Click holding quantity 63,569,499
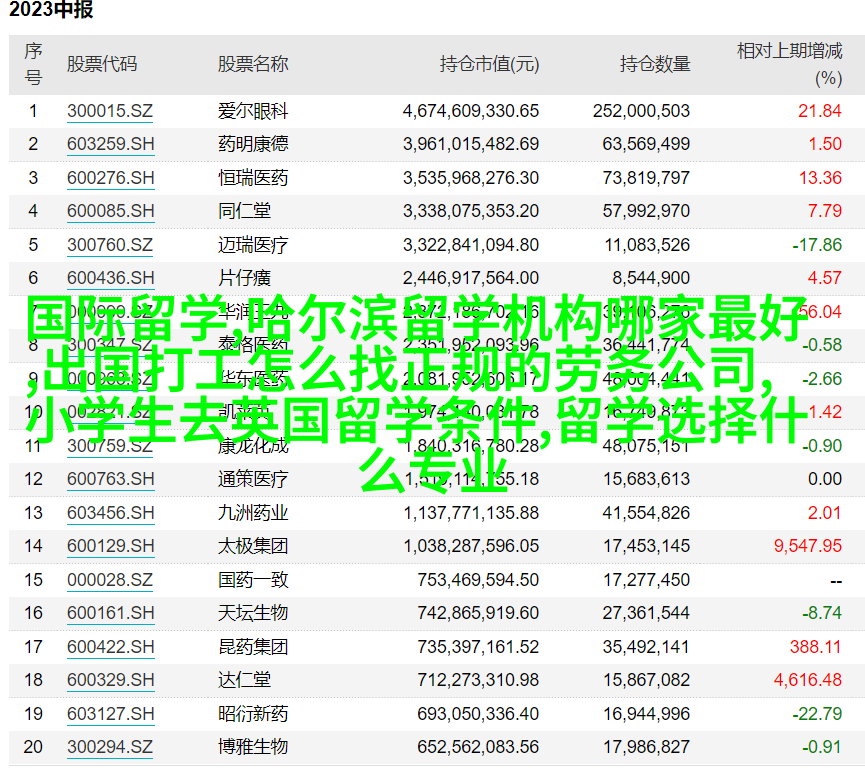Viewport: 865px width, 776px height. coord(646,144)
